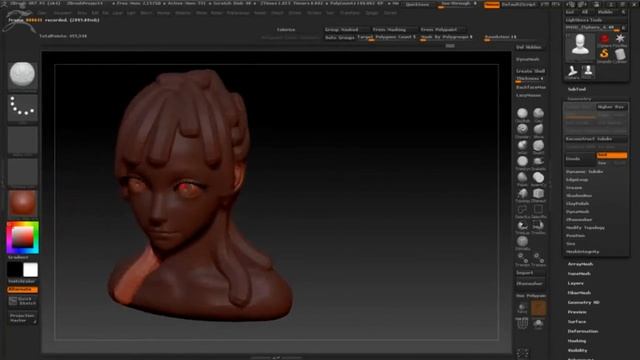
Task: Toggle the orange Menus button
Action: tap(492, 4)
